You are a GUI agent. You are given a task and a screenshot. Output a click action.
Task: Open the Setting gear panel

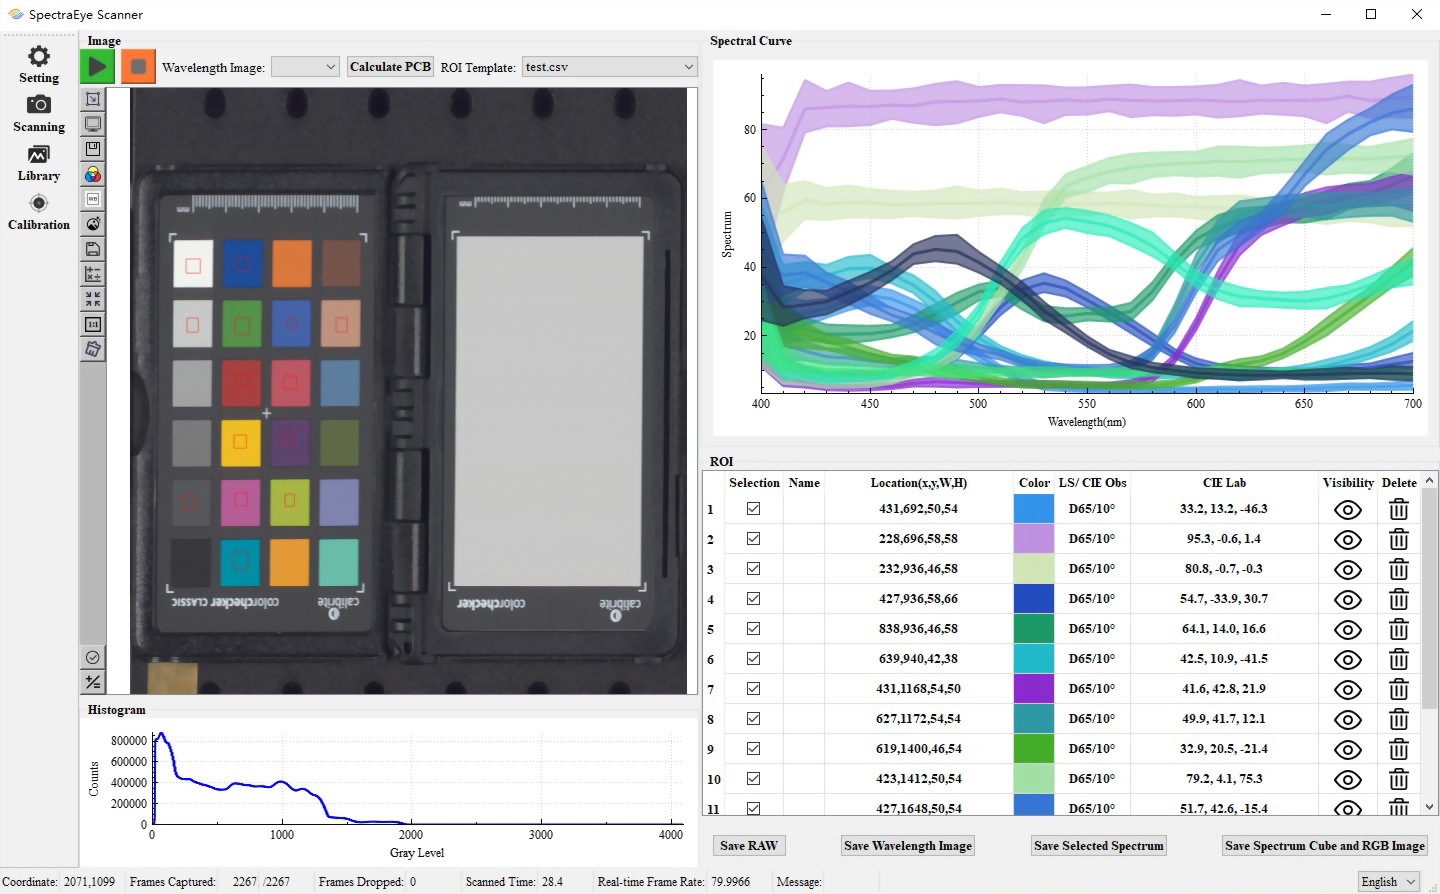coord(39,65)
